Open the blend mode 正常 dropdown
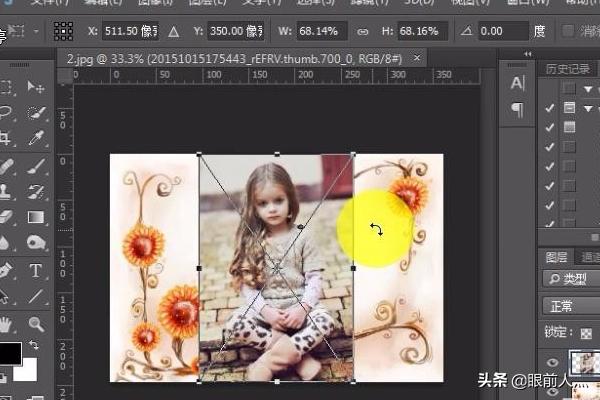Viewport: 600px width, 400px height. click(571, 306)
